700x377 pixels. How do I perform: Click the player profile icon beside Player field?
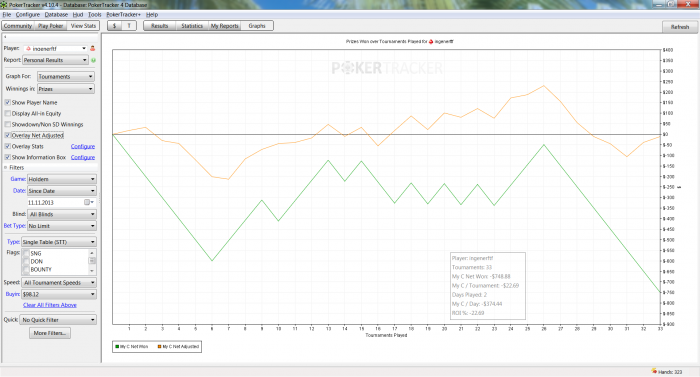point(93,48)
